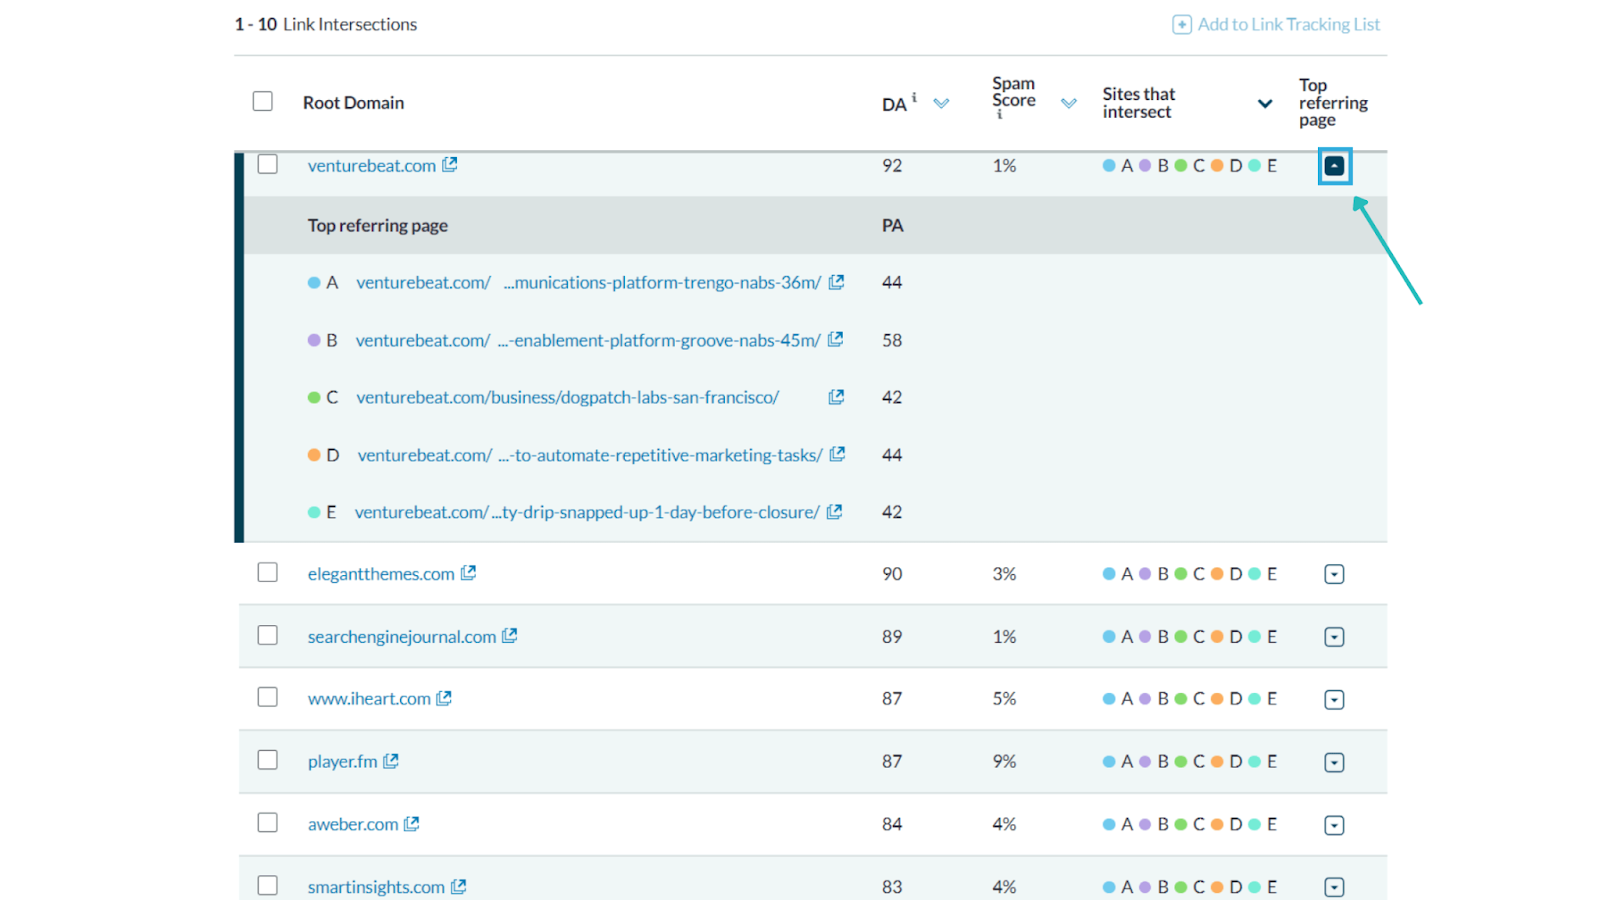
Task: Open external icon for trengo-nabs-36m page
Action: pyautogui.click(x=837, y=282)
